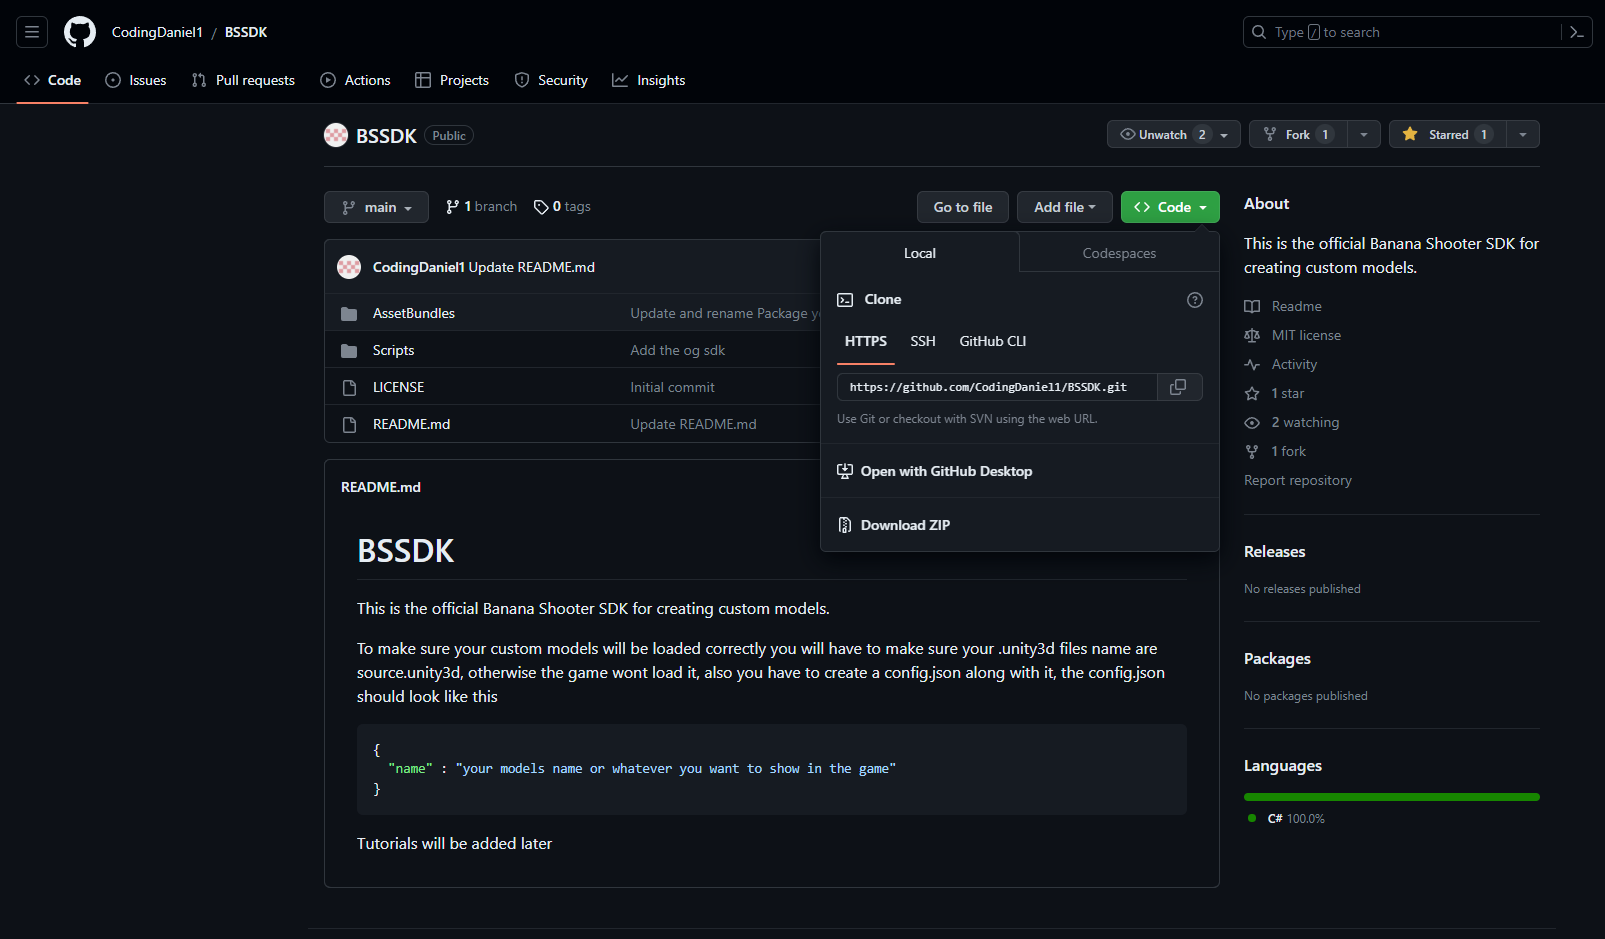Viewport: 1605px width, 939px height.
Task: Copy the HTTPS clone URL to clipboard
Action: [1179, 387]
